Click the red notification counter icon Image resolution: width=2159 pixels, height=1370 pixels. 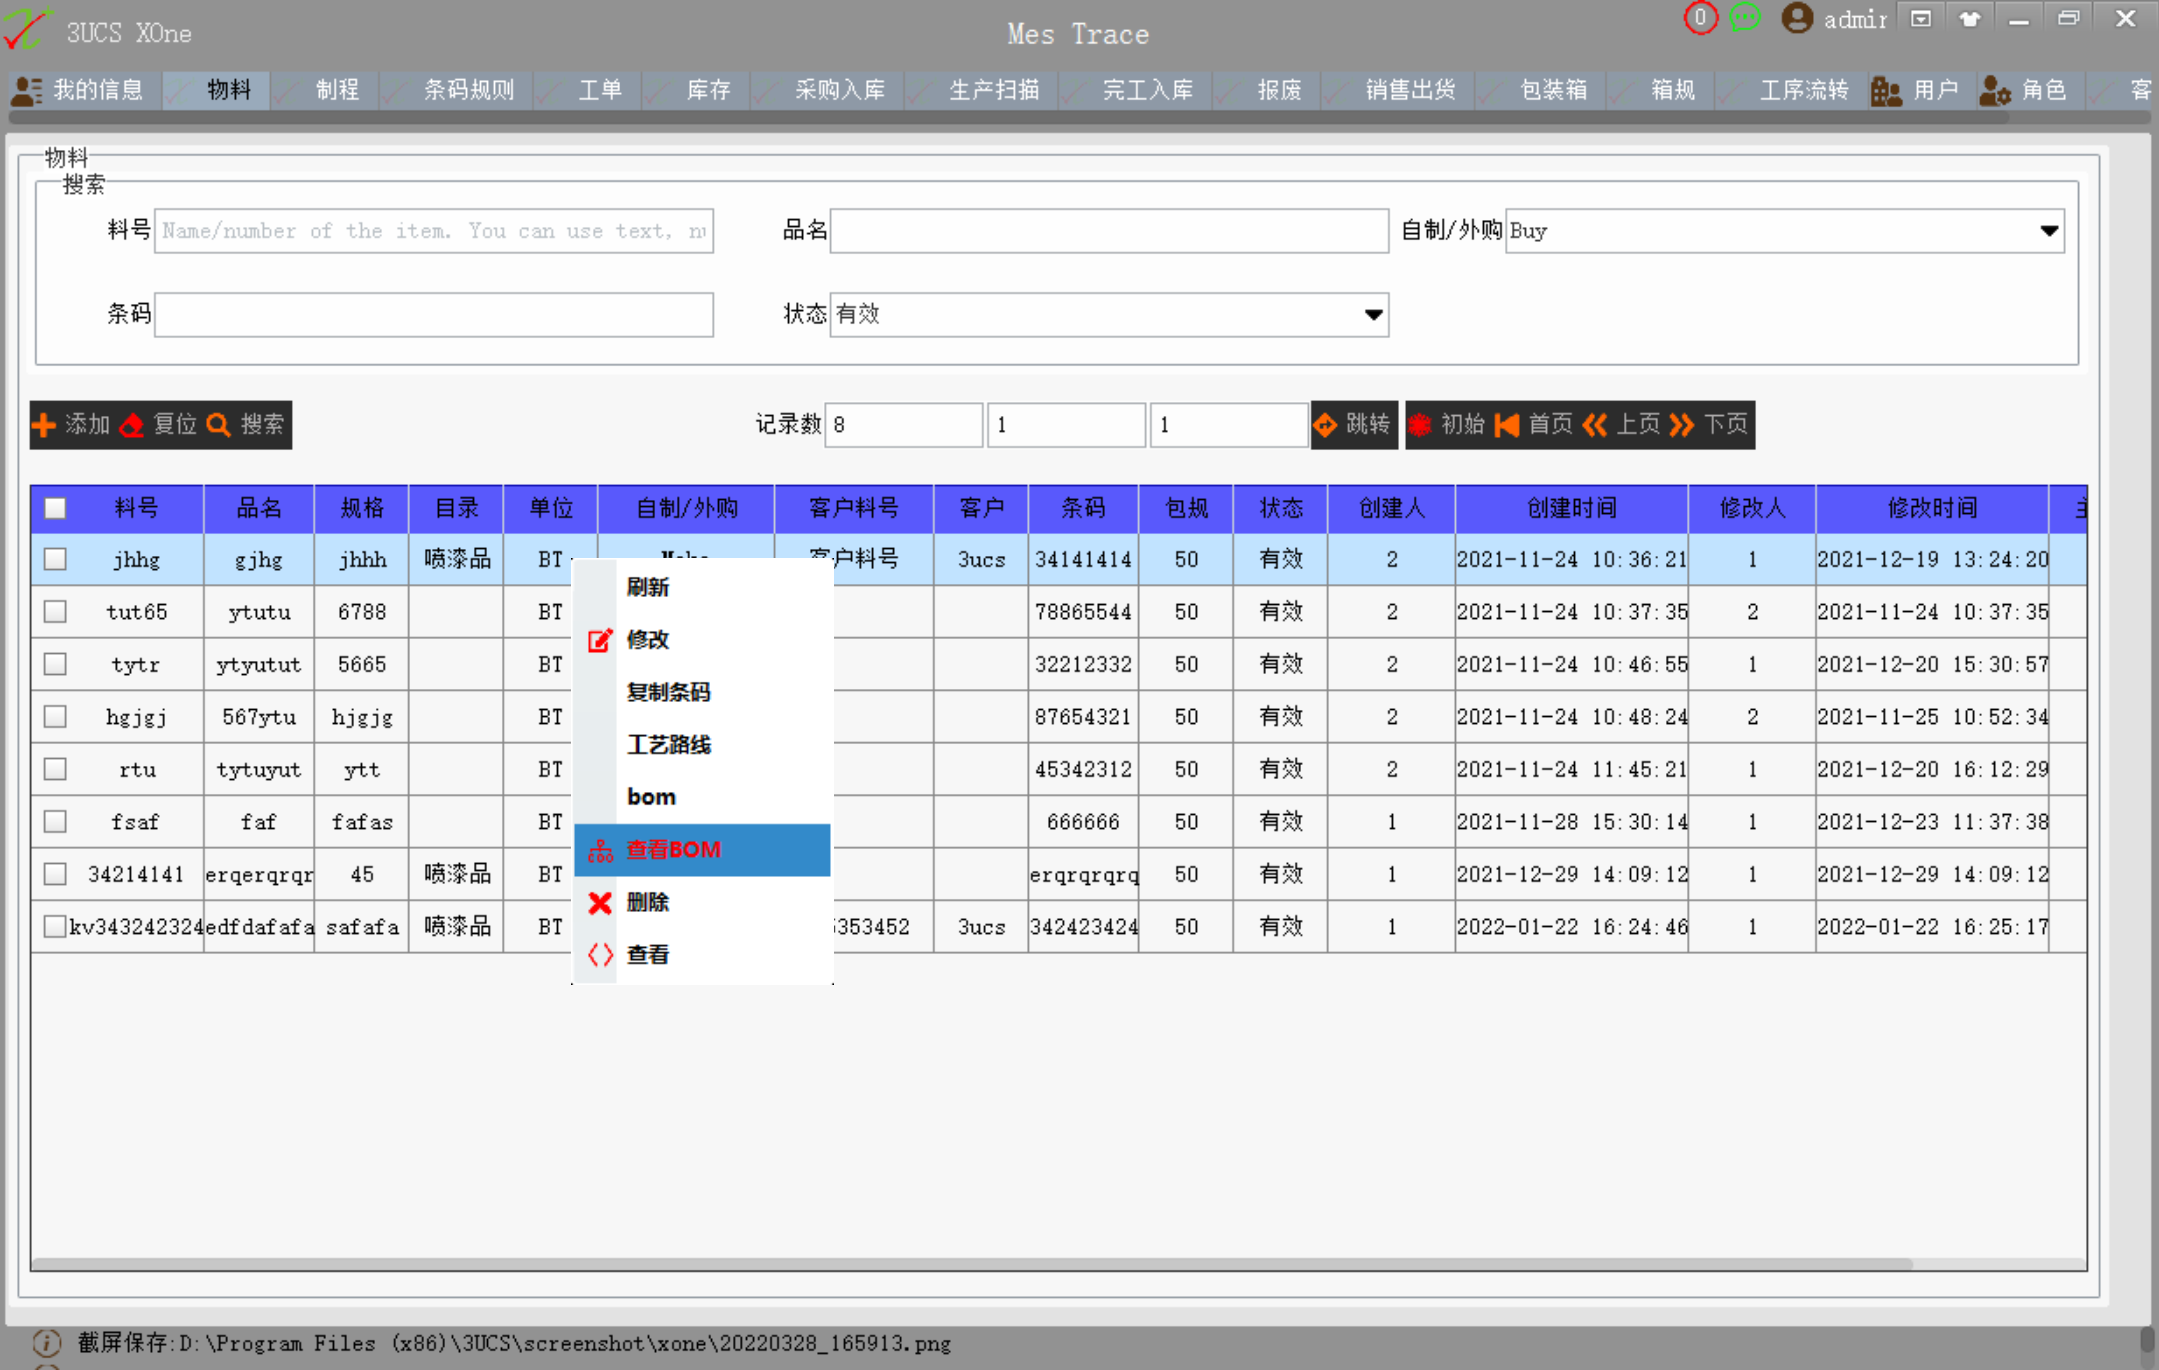pyautogui.click(x=1700, y=18)
